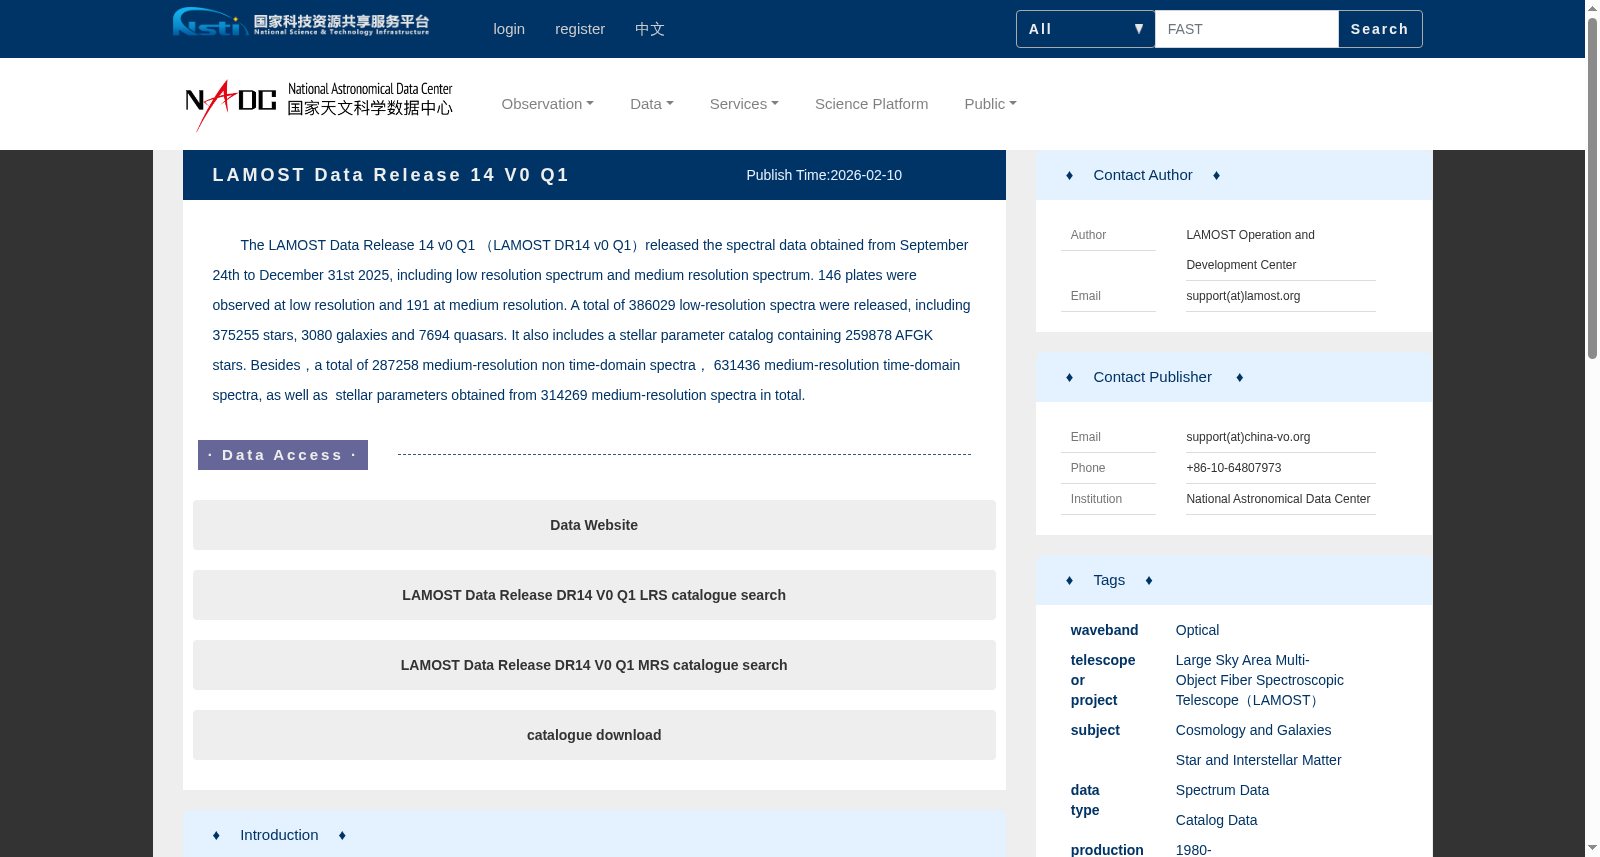This screenshot has height=857, width=1600.
Task: Select the Cosmology and Galaxies tag
Action: (1253, 730)
